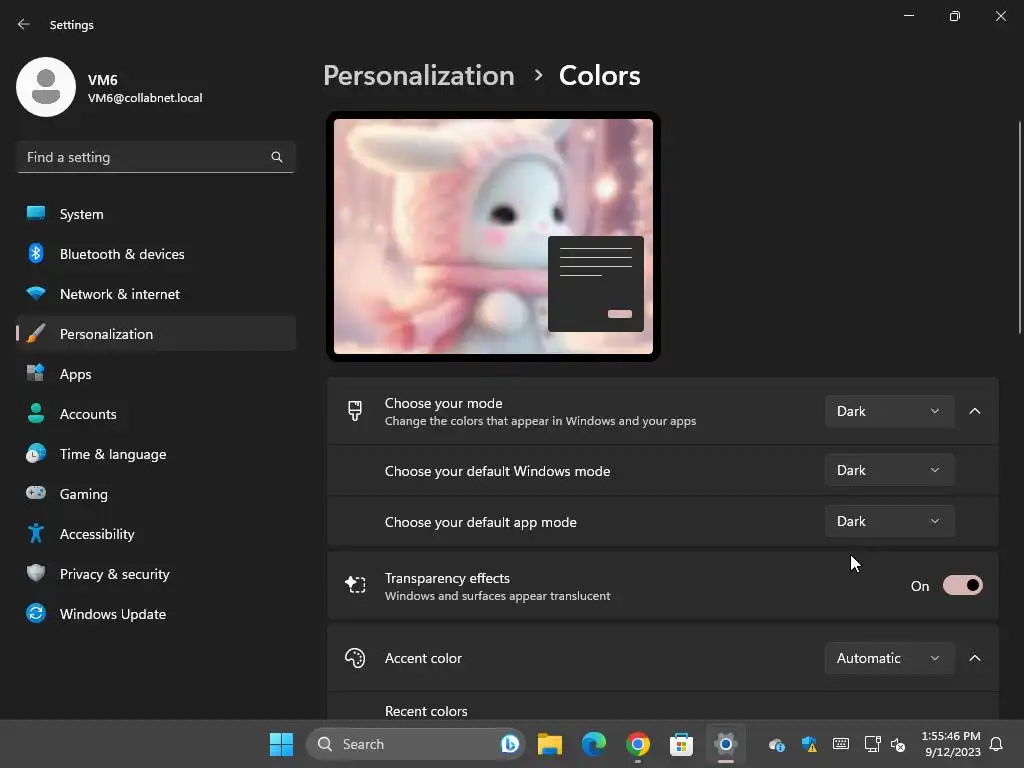Go to System settings

click(x=155, y=214)
